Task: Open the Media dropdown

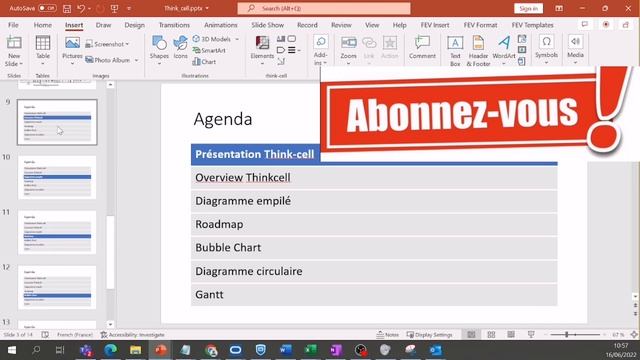Action: point(575,50)
